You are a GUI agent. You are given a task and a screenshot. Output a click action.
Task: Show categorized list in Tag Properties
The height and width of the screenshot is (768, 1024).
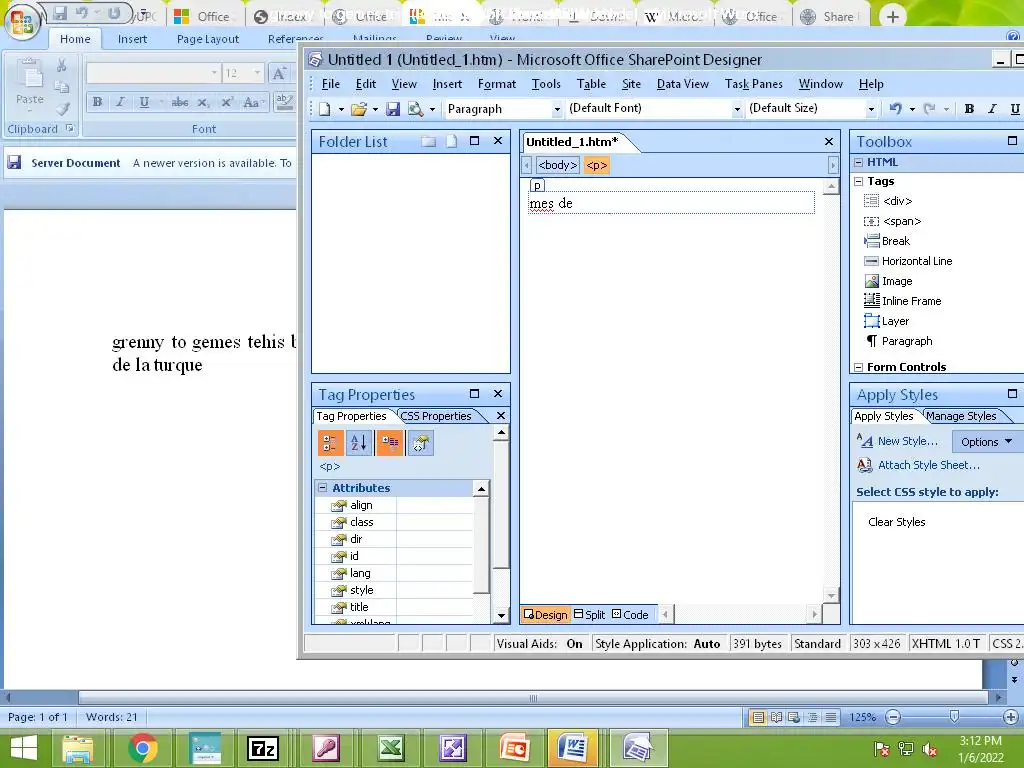pos(330,443)
